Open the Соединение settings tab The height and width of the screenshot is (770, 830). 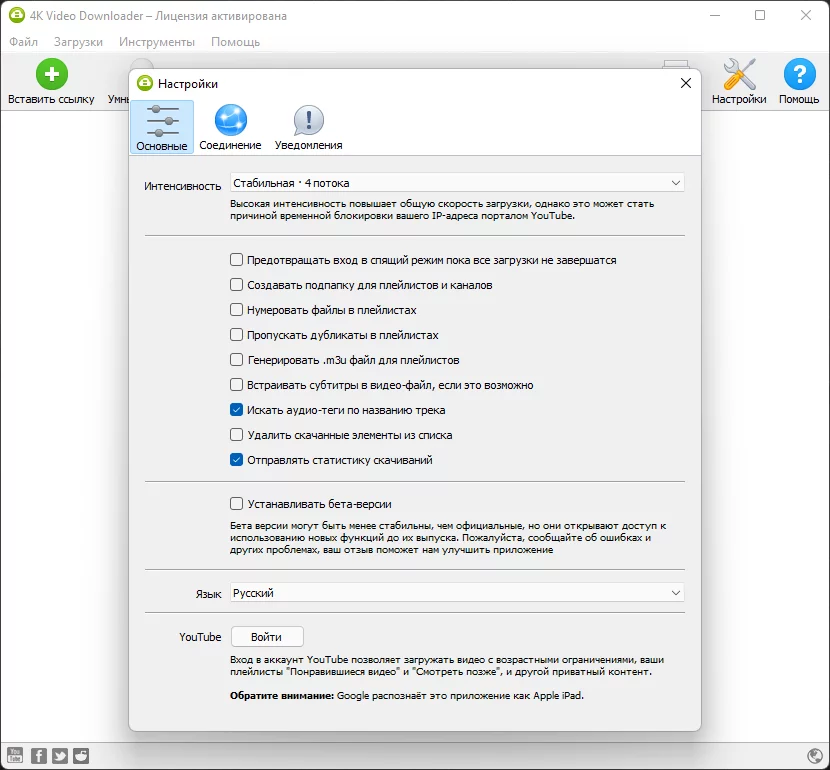tap(230, 127)
